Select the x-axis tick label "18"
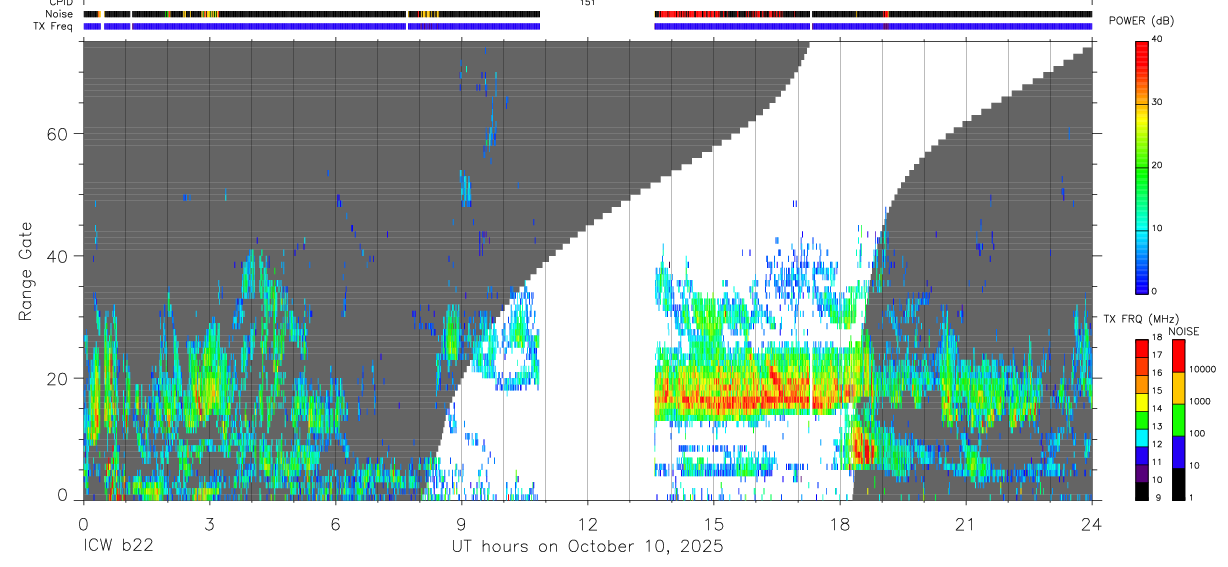The image size is (1228, 567). pos(839,525)
